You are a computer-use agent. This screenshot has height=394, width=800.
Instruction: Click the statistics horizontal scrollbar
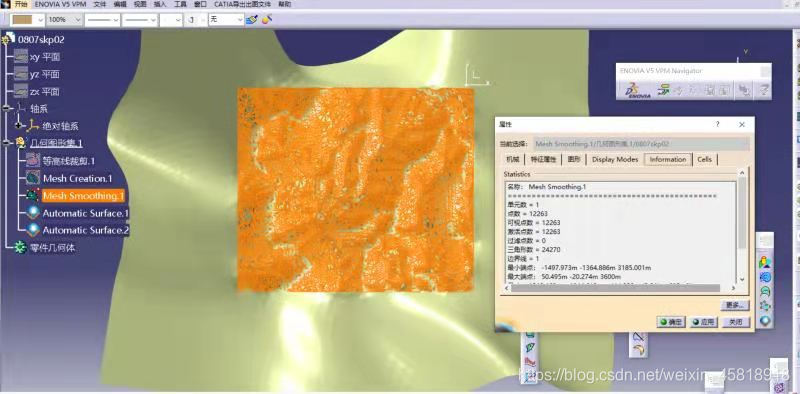click(x=616, y=288)
